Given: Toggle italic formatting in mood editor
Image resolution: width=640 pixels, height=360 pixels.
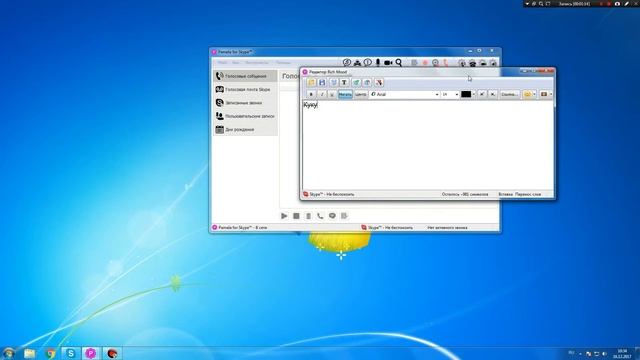Looking at the screenshot, I should tap(322, 94).
